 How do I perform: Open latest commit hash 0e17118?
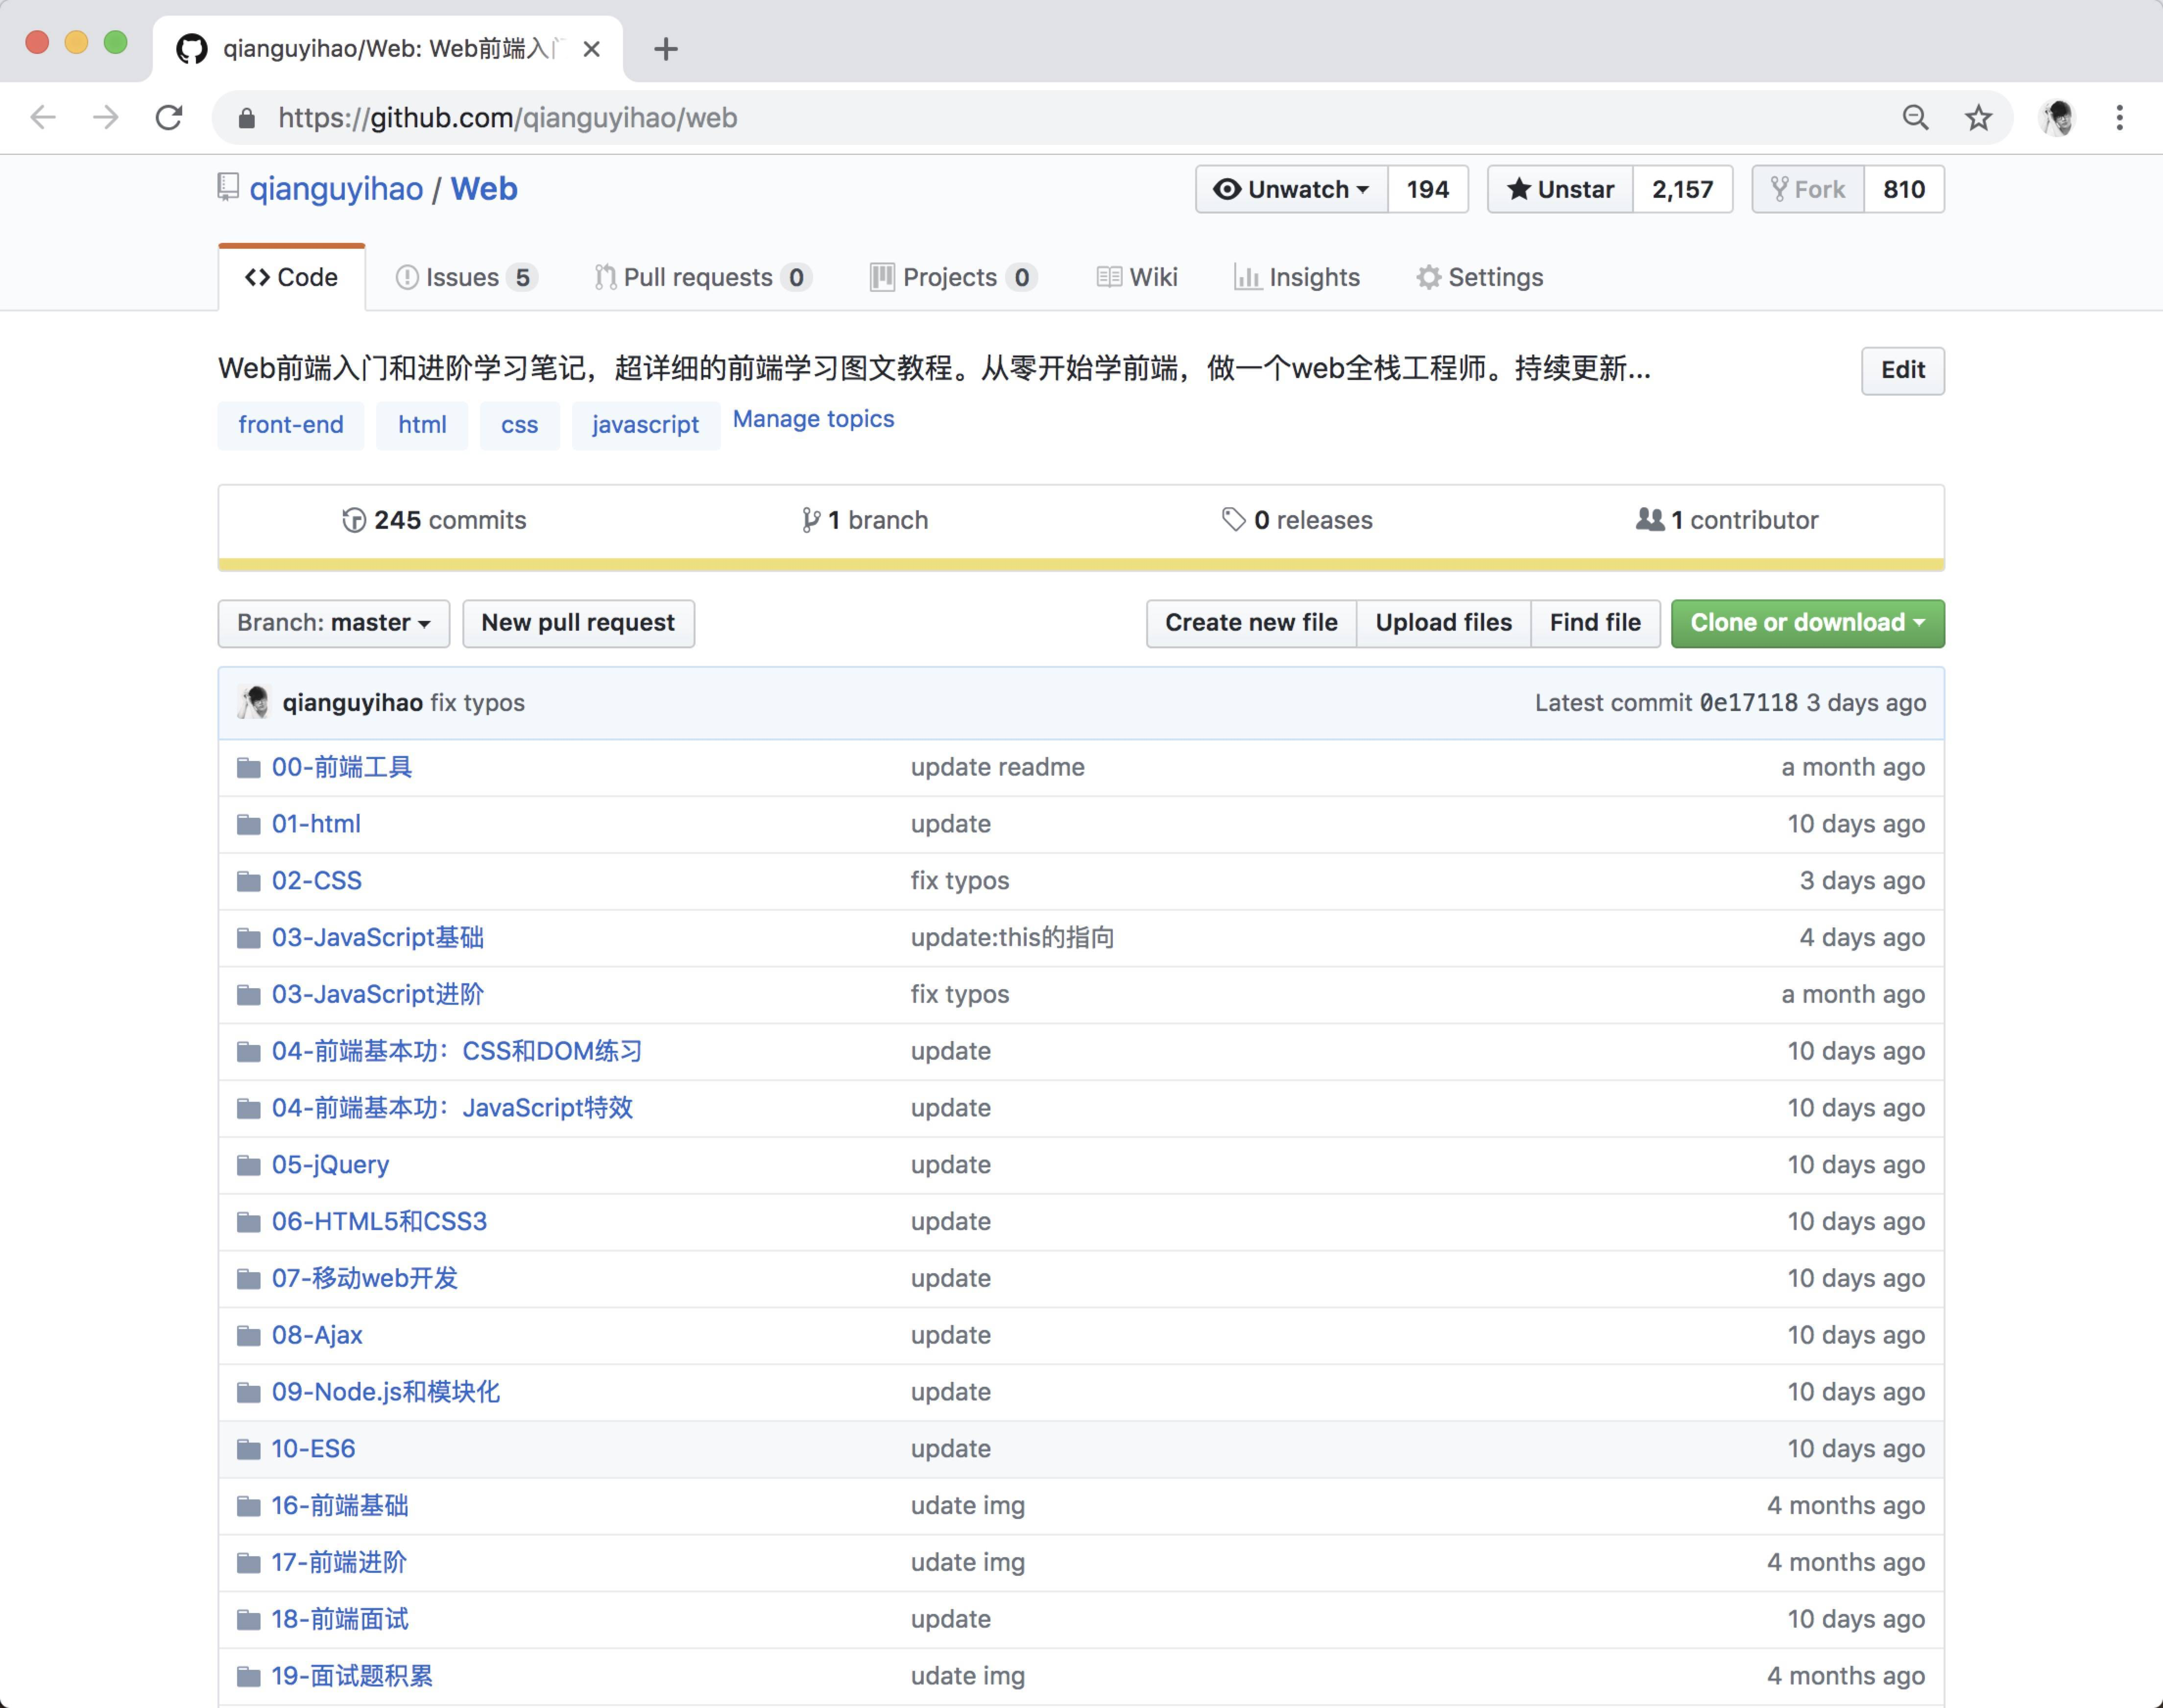pos(1748,703)
